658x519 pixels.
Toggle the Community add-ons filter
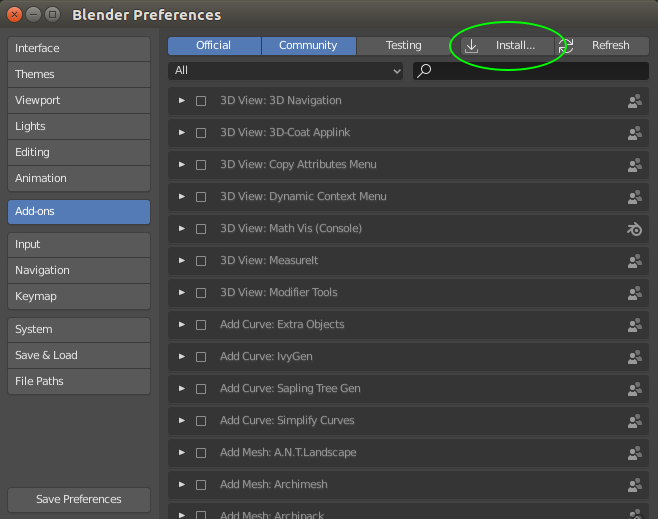pyautogui.click(x=309, y=46)
